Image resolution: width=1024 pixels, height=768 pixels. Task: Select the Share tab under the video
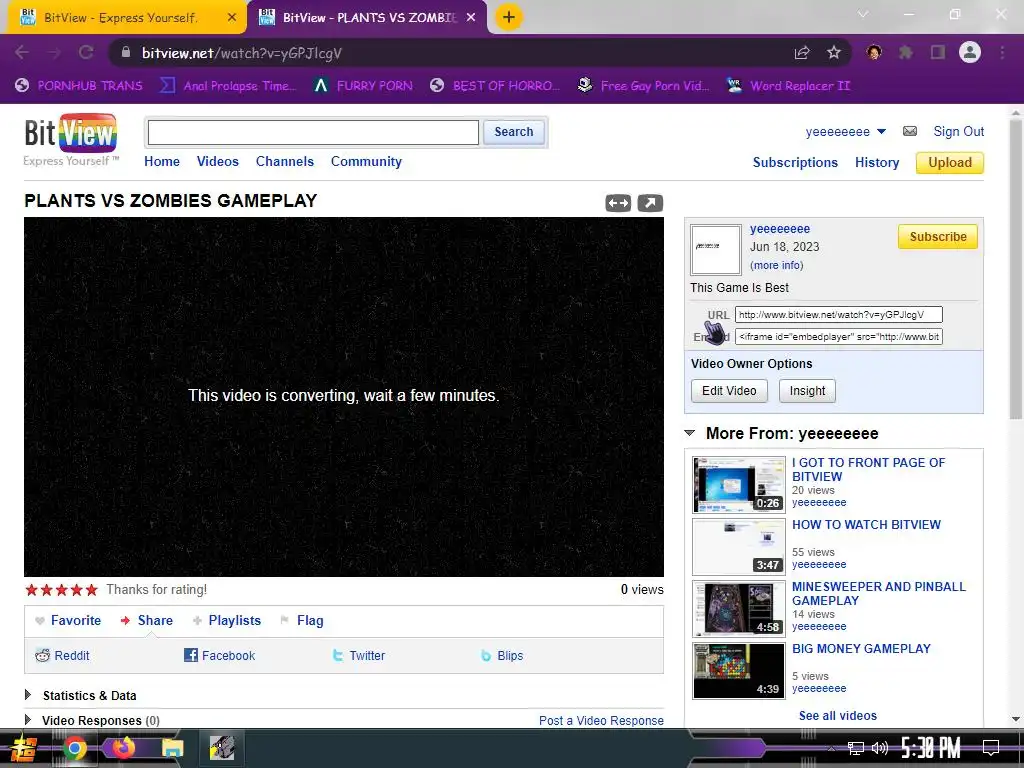pos(147,620)
